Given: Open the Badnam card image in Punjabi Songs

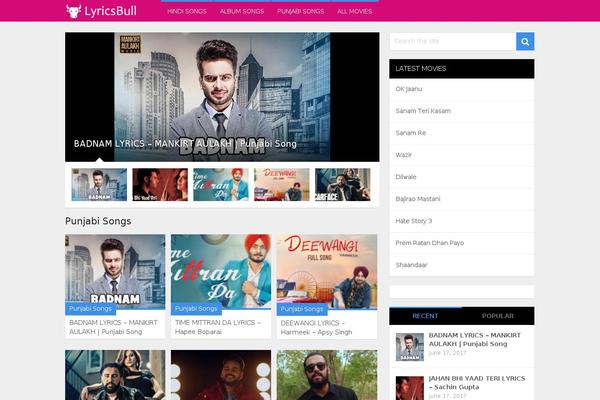Looking at the screenshot, I should point(115,271).
